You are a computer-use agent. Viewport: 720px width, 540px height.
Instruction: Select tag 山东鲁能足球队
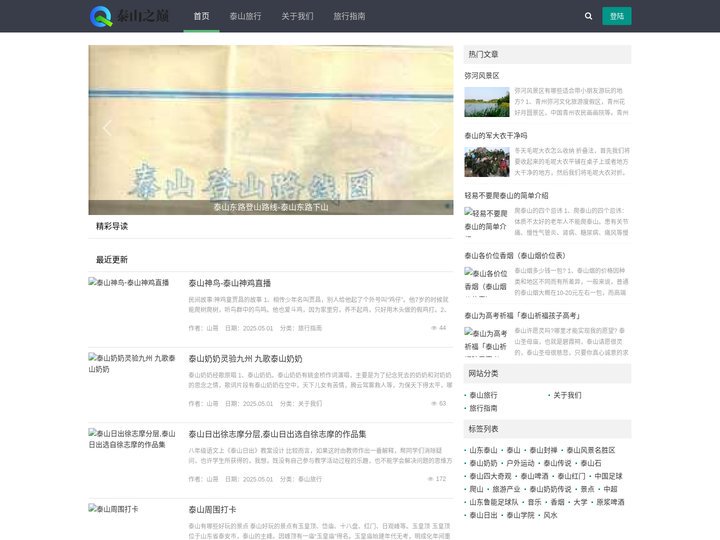point(494,502)
